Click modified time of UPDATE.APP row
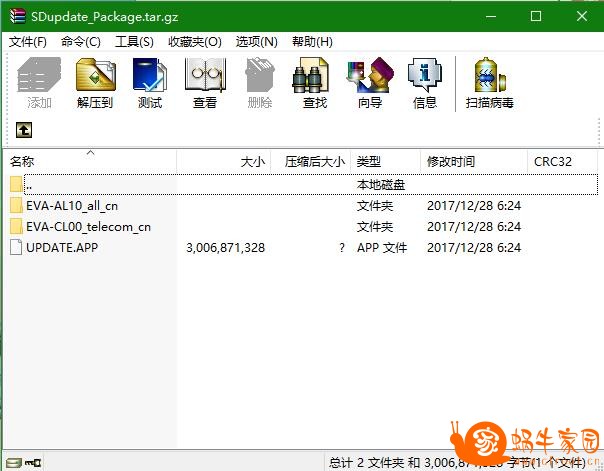 coord(474,248)
